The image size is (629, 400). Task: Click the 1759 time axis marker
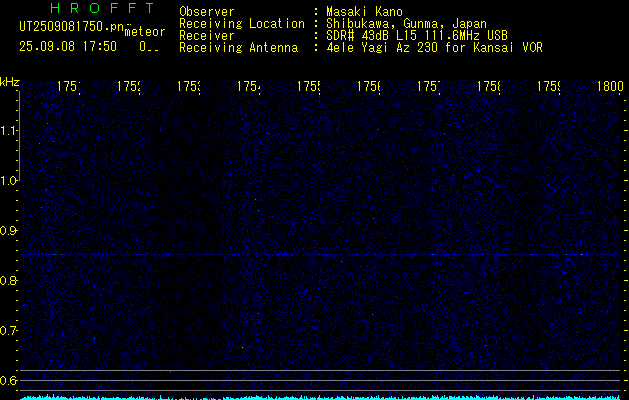(x=549, y=86)
